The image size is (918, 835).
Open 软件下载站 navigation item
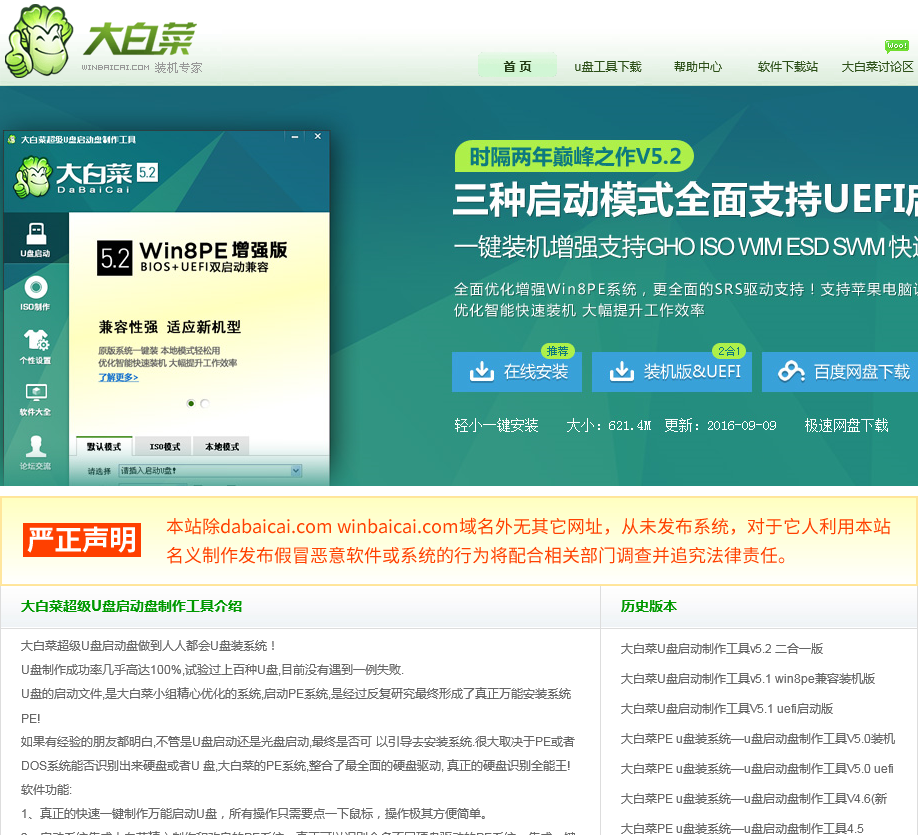click(787, 66)
